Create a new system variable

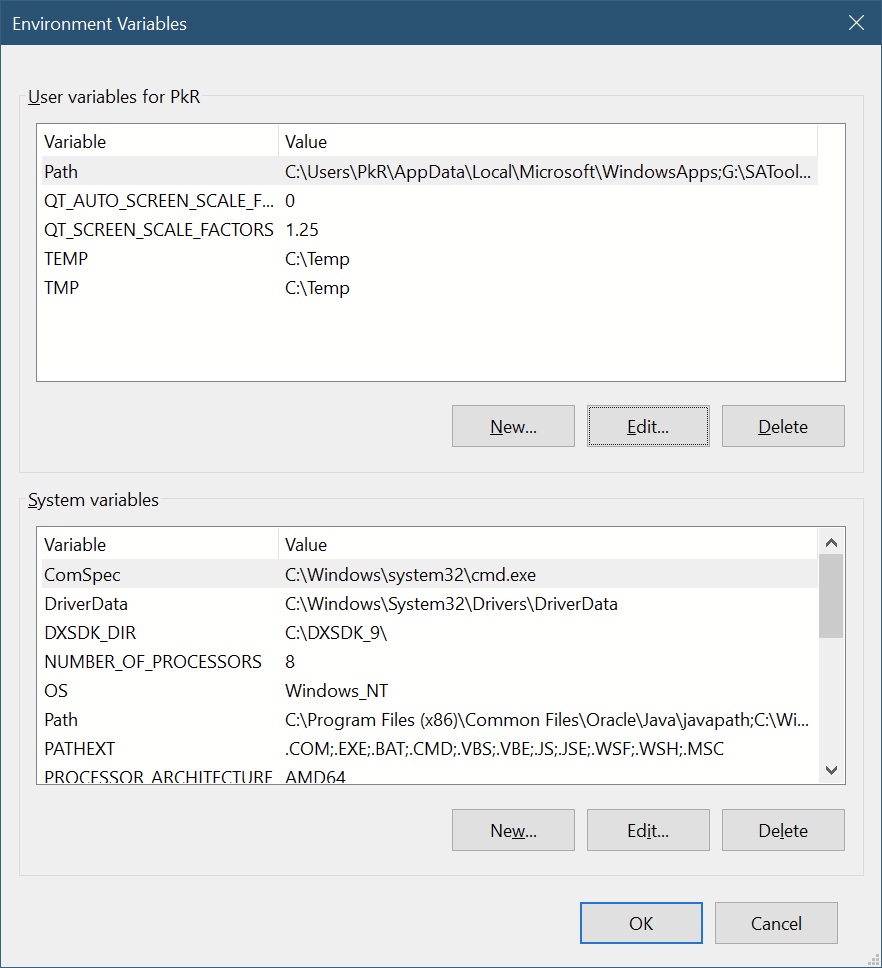tap(513, 830)
